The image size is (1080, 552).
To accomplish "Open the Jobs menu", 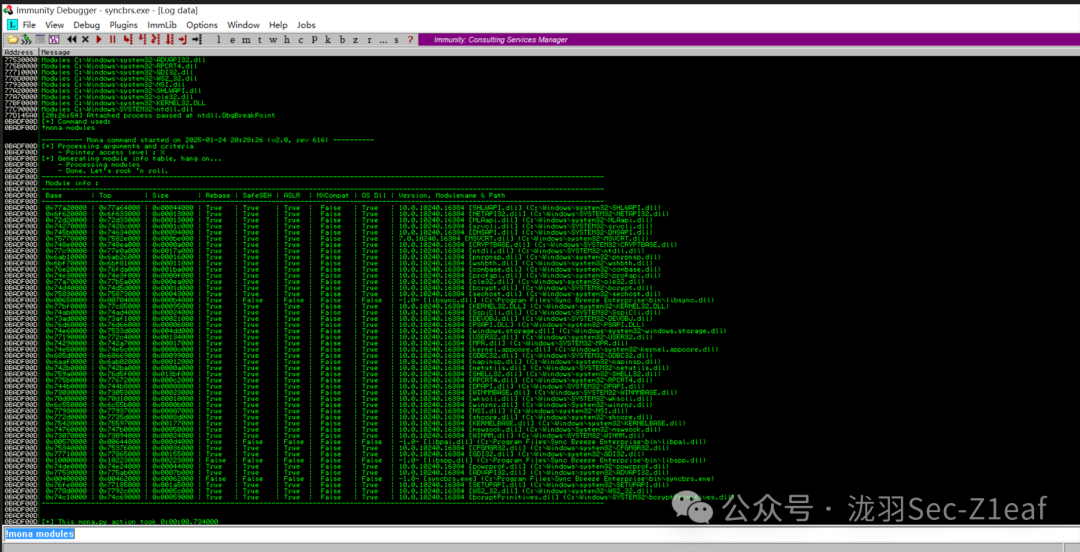I will click(x=306, y=25).
